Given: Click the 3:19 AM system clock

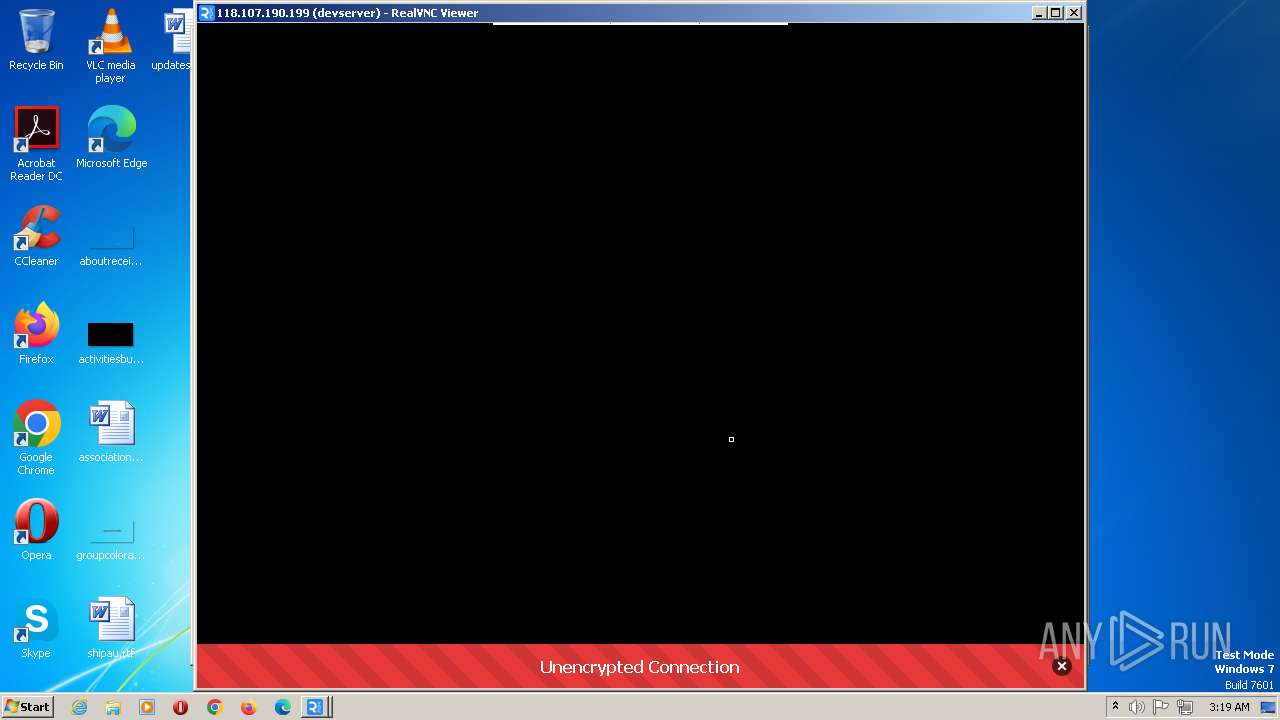Looking at the screenshot, I should point(1229,707).
